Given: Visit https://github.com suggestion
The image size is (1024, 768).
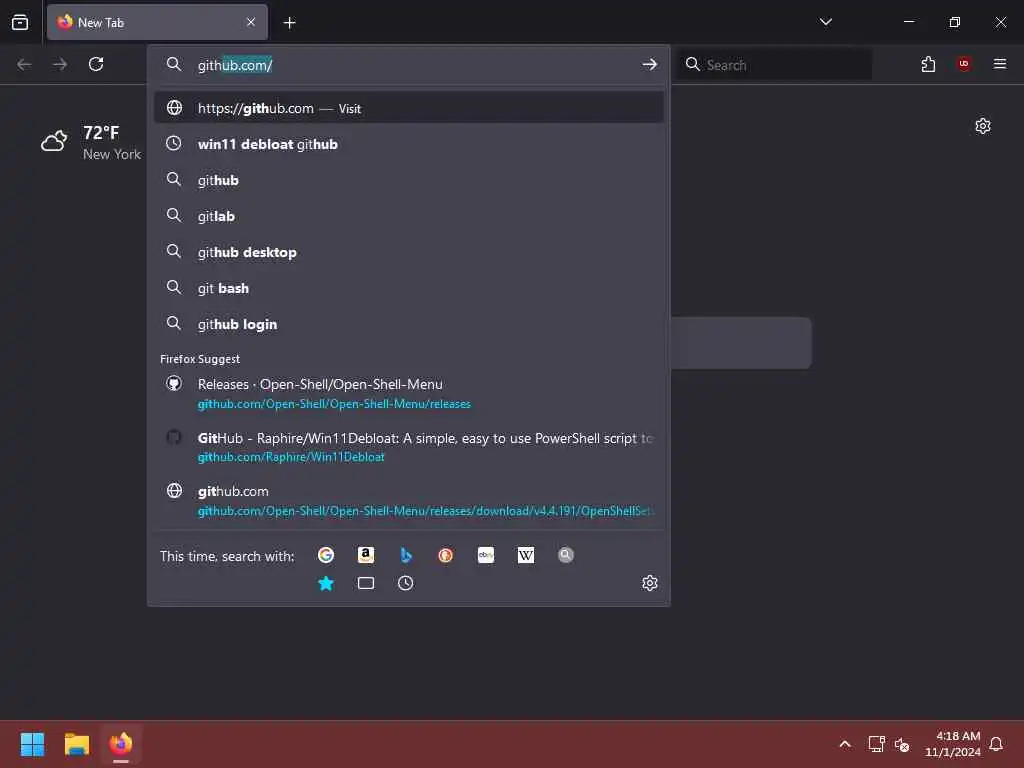Looking at the screenshot, I should coord(408,108).
